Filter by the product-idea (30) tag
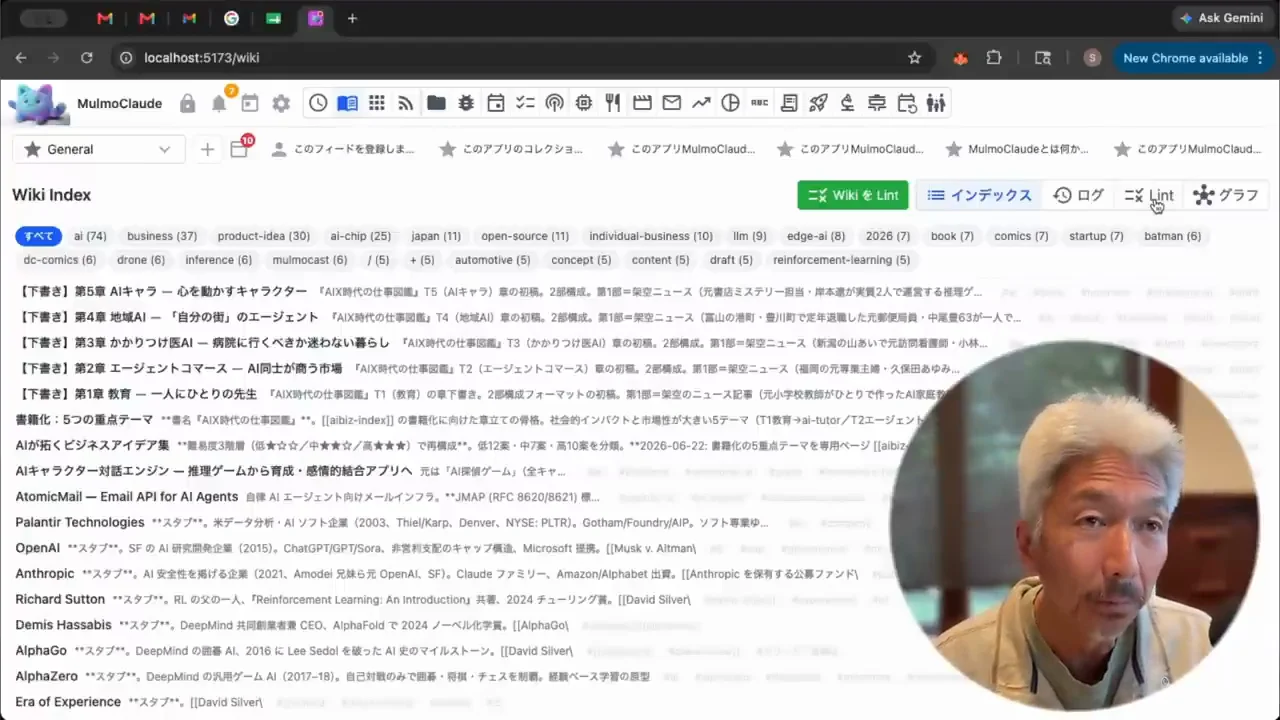 point(264,236)
